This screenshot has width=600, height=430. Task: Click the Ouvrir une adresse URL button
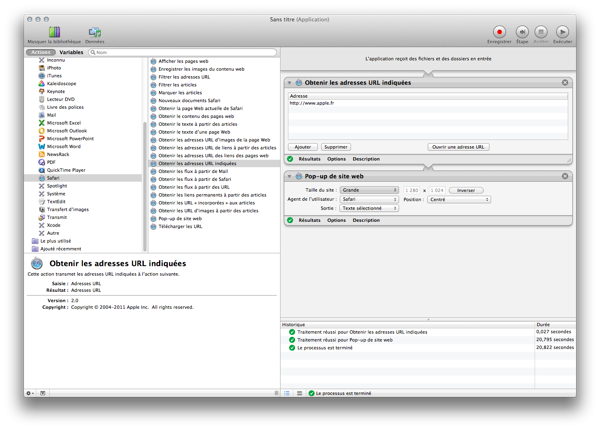458,146
